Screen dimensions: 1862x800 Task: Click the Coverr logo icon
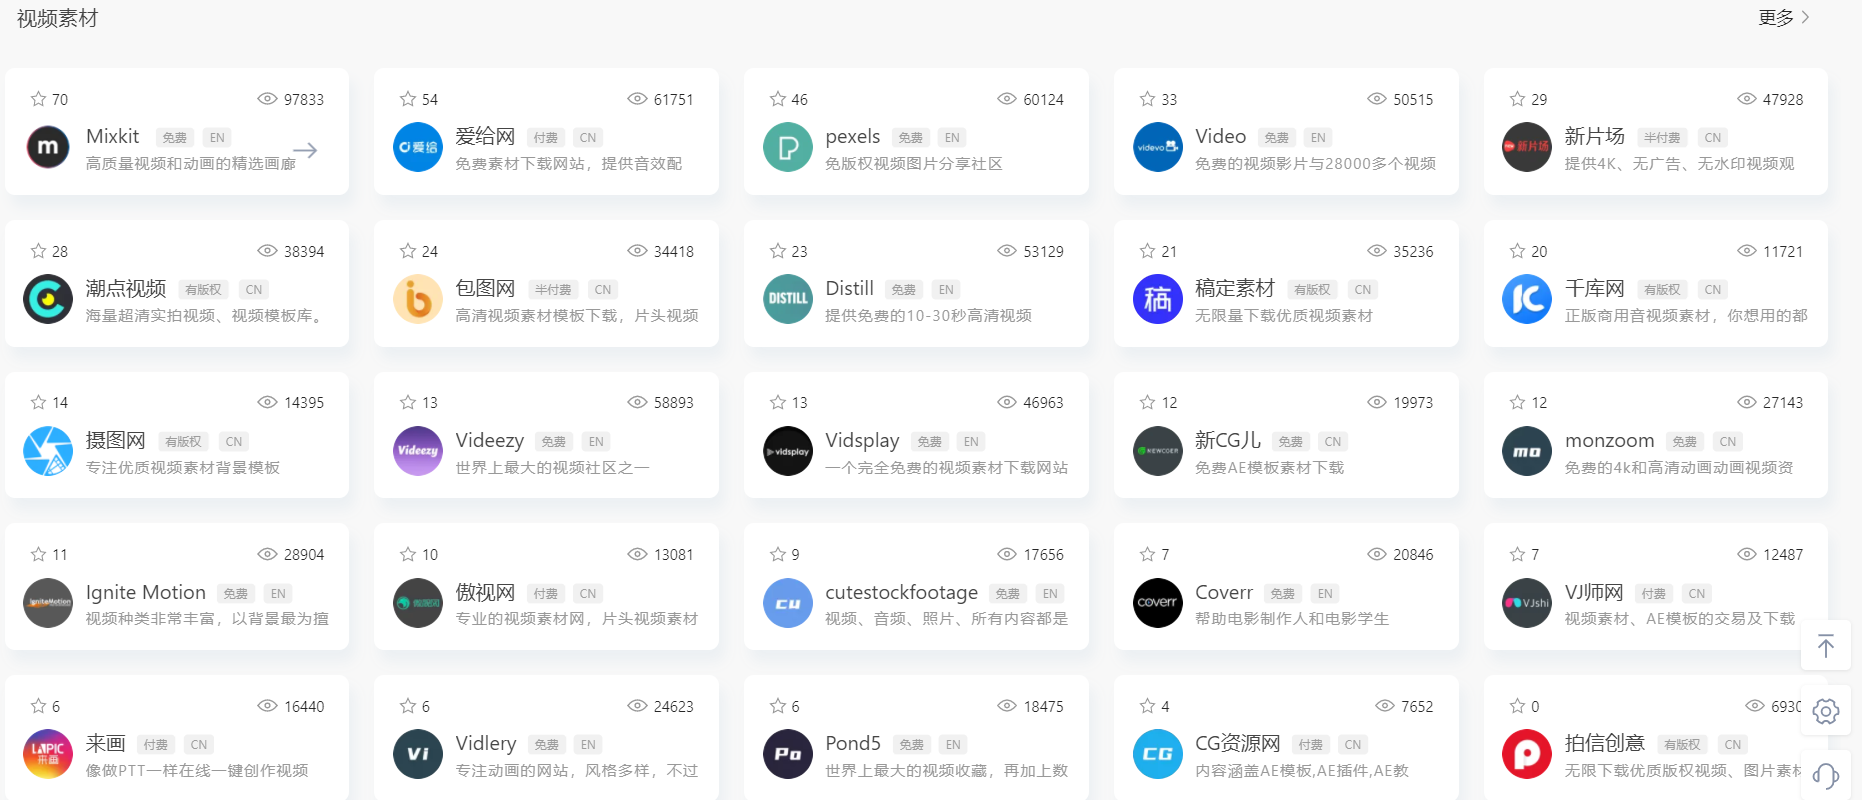tap(1158, 603)
